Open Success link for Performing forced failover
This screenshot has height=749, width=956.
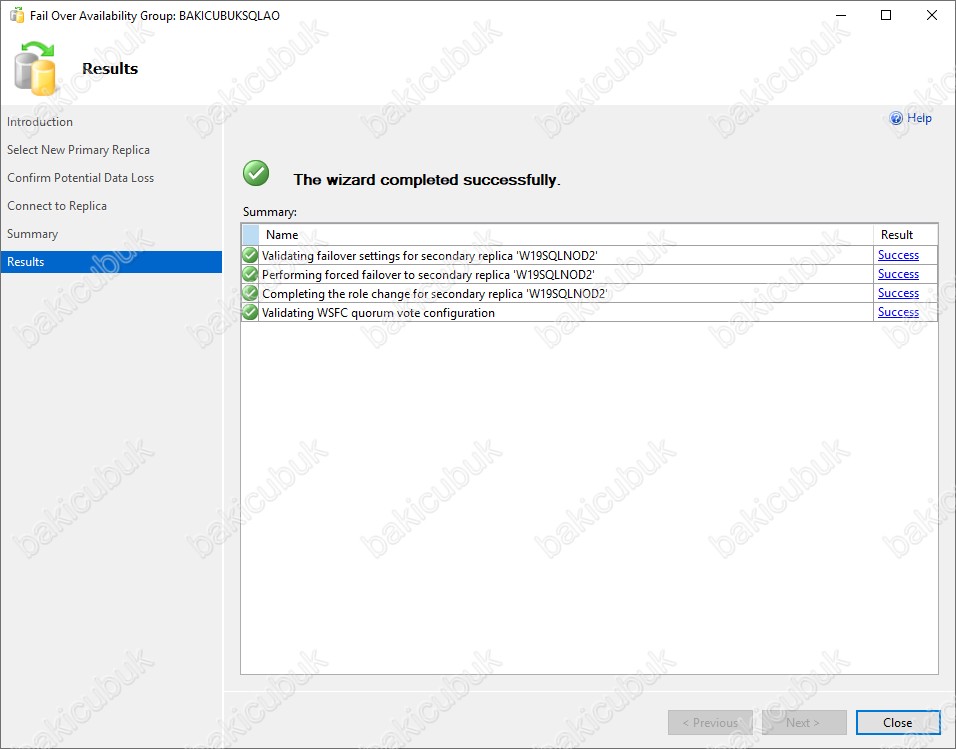tap(898, 274)
